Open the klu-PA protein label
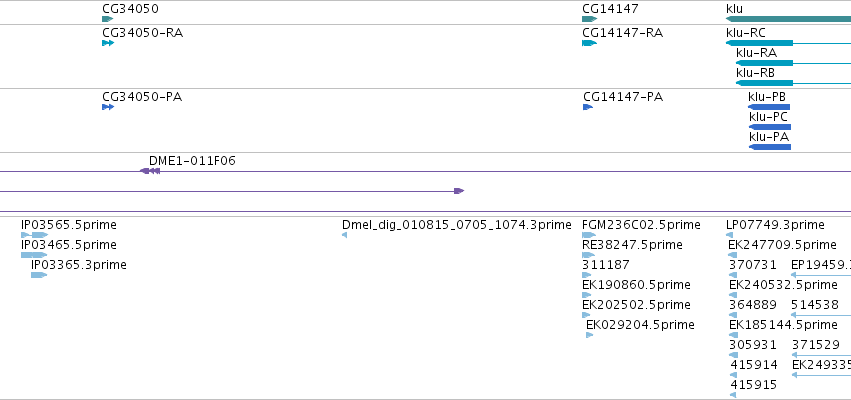This screenshot has width=851, height=400. click(x=769, y=137)
